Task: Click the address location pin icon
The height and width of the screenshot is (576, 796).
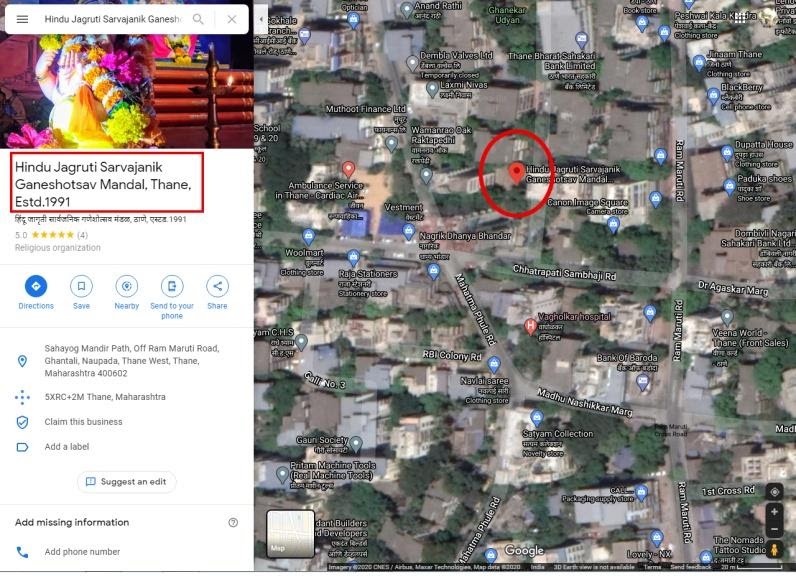Action: tap(22, 361)
